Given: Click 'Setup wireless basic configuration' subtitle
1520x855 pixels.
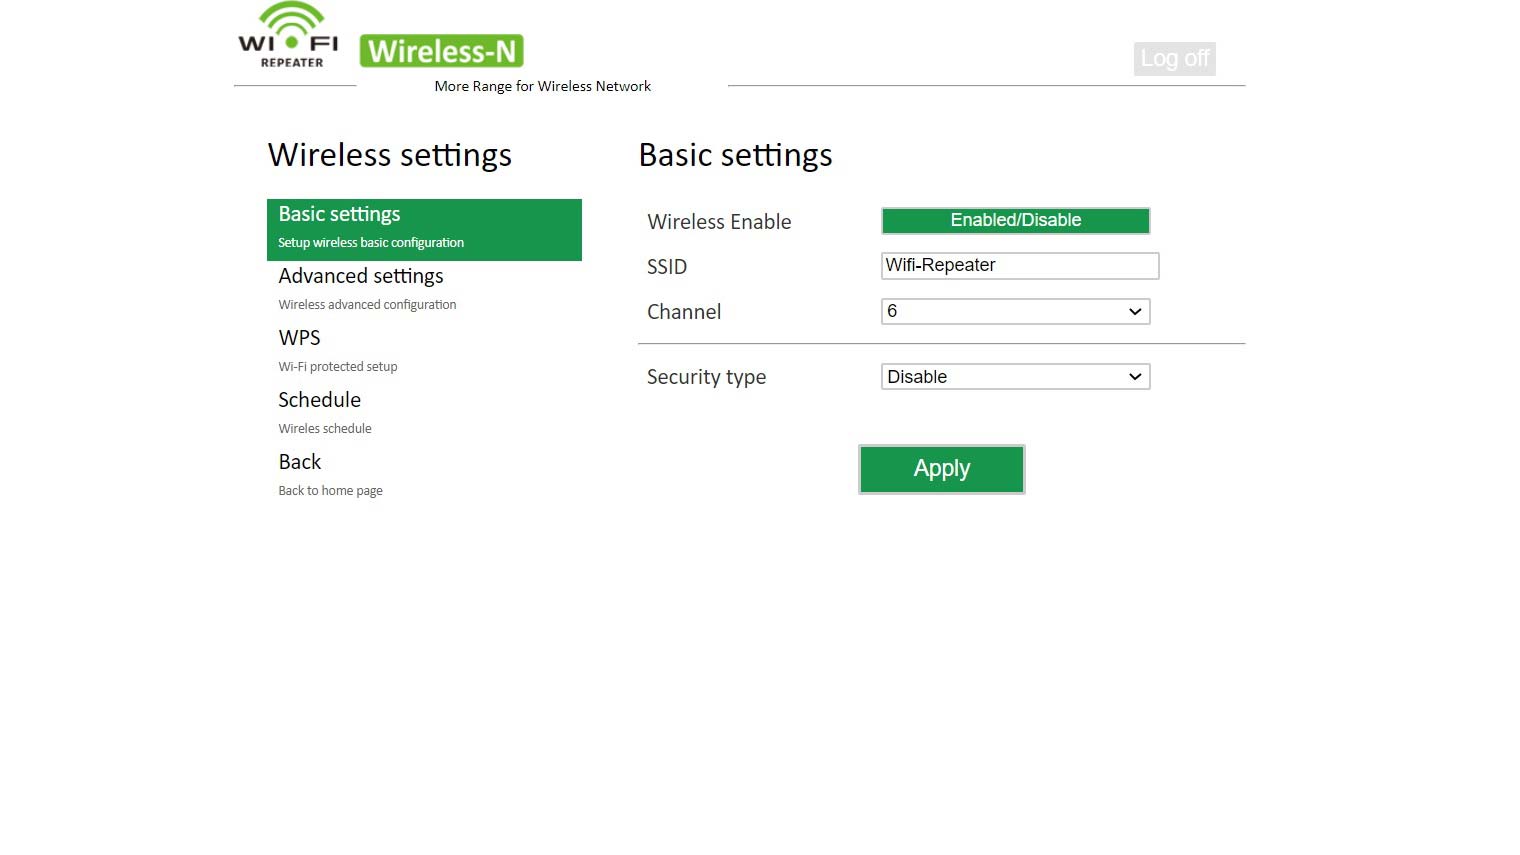Looking at the screenshot, I should pyautogui.click(x=371, y=243).
